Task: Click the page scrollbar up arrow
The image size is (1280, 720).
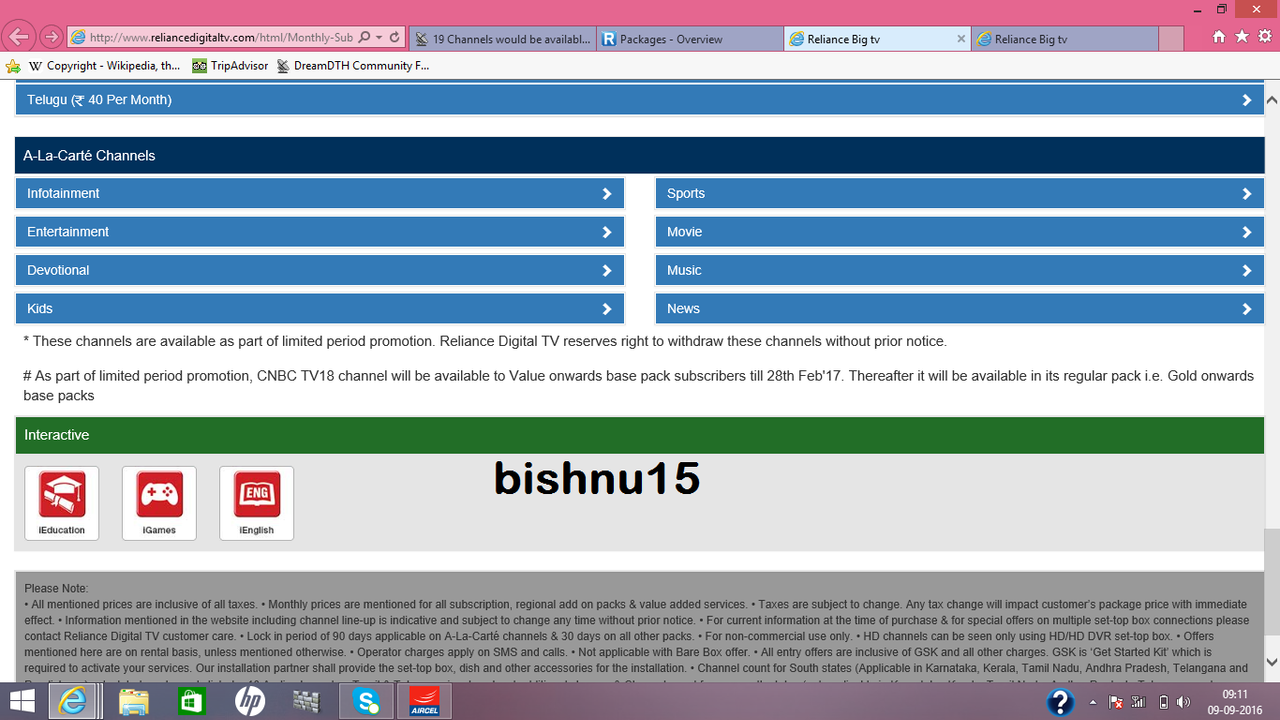Action: click(1272, 100)
